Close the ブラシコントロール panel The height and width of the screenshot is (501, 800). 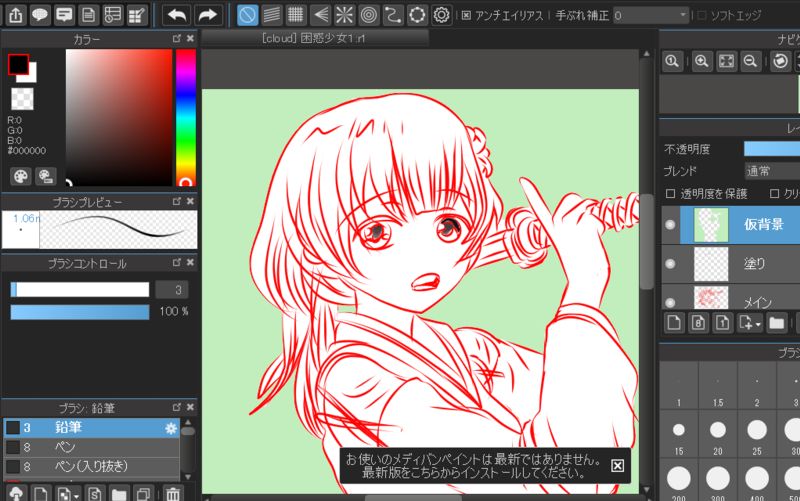pos(190,262)
